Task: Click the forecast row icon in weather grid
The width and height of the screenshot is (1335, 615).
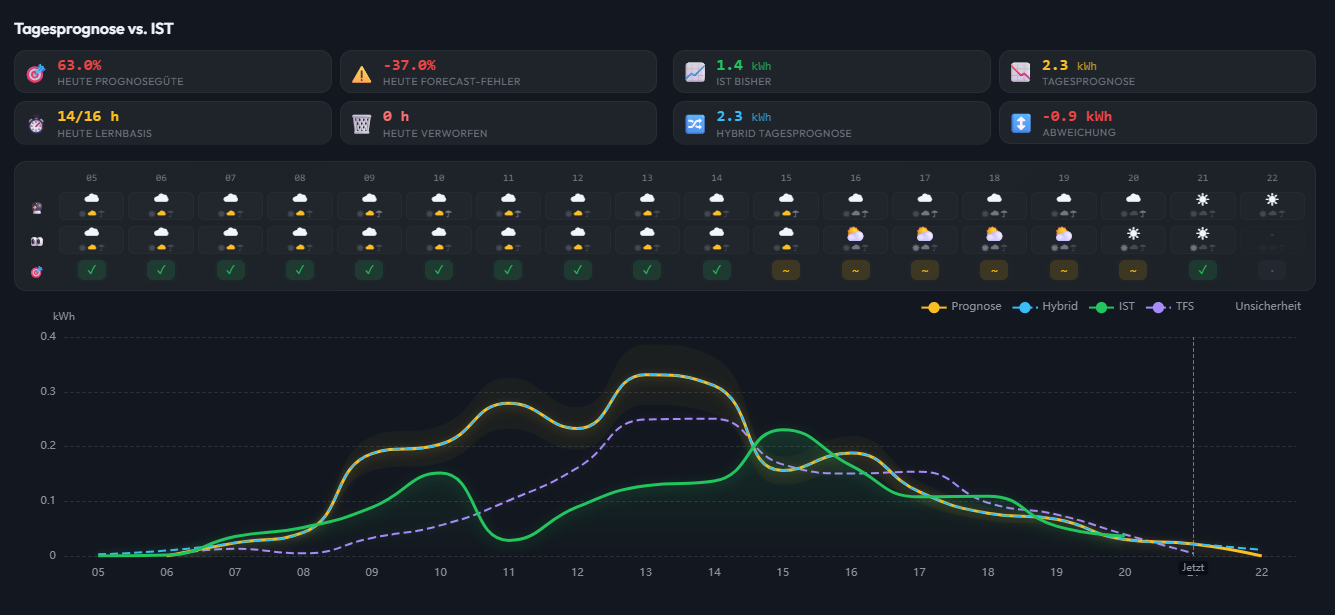Action: [x=37, y=207]
